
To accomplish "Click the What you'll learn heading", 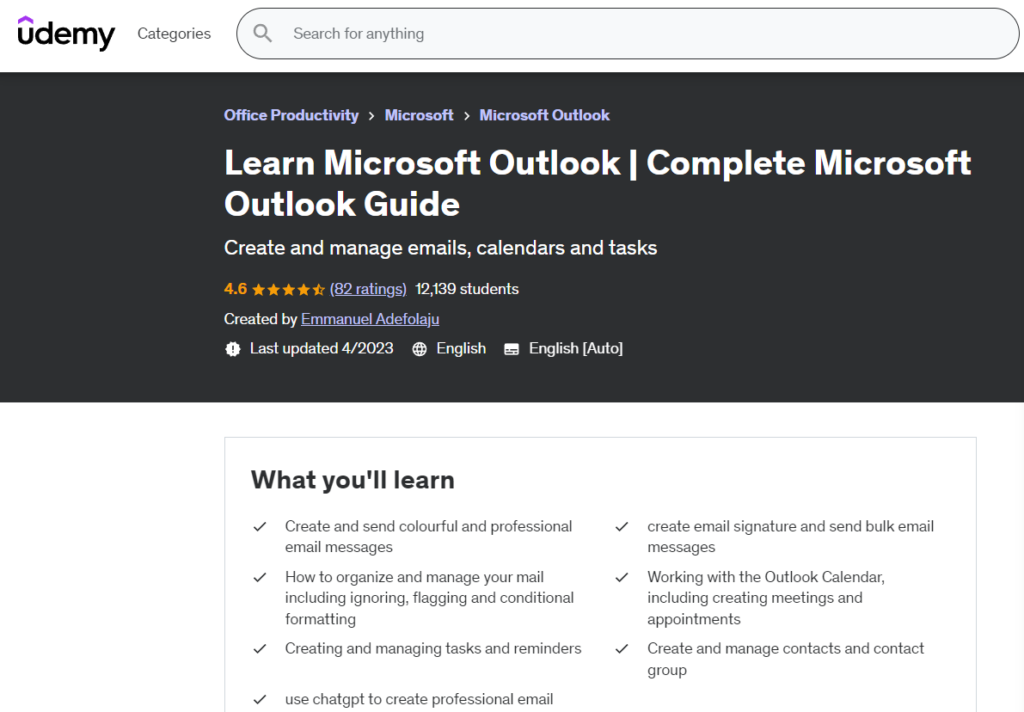I will pyautogui.click(x=352, y=480).
